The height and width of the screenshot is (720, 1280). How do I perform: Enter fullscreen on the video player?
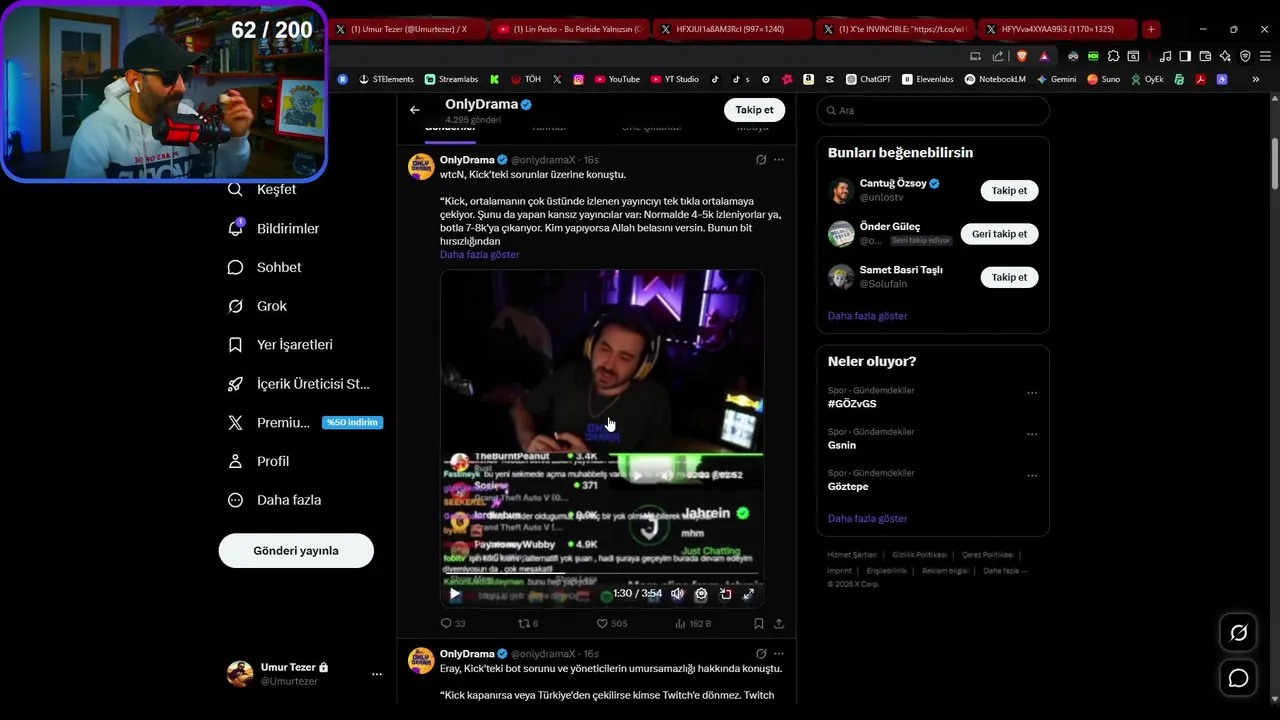pos(748,594)
